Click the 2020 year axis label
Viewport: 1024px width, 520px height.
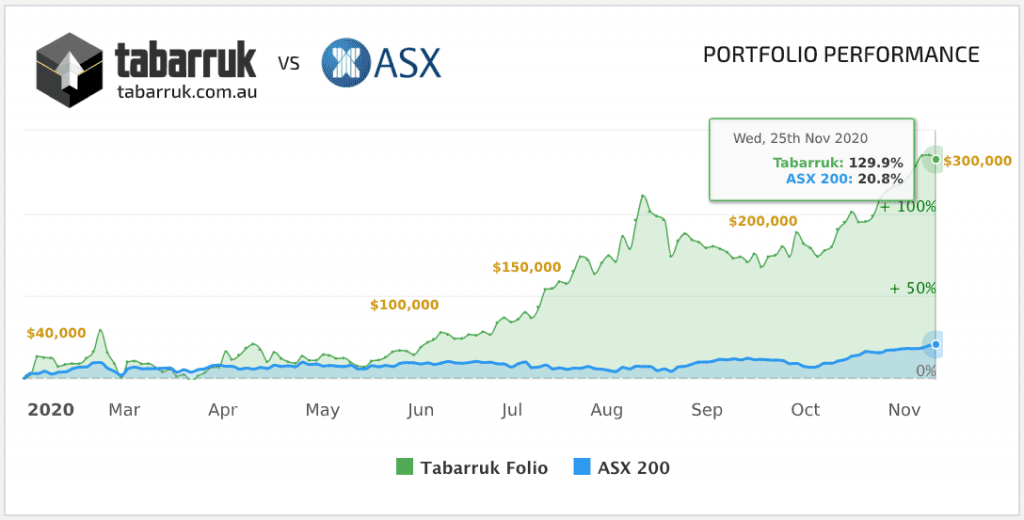[51, 410]
